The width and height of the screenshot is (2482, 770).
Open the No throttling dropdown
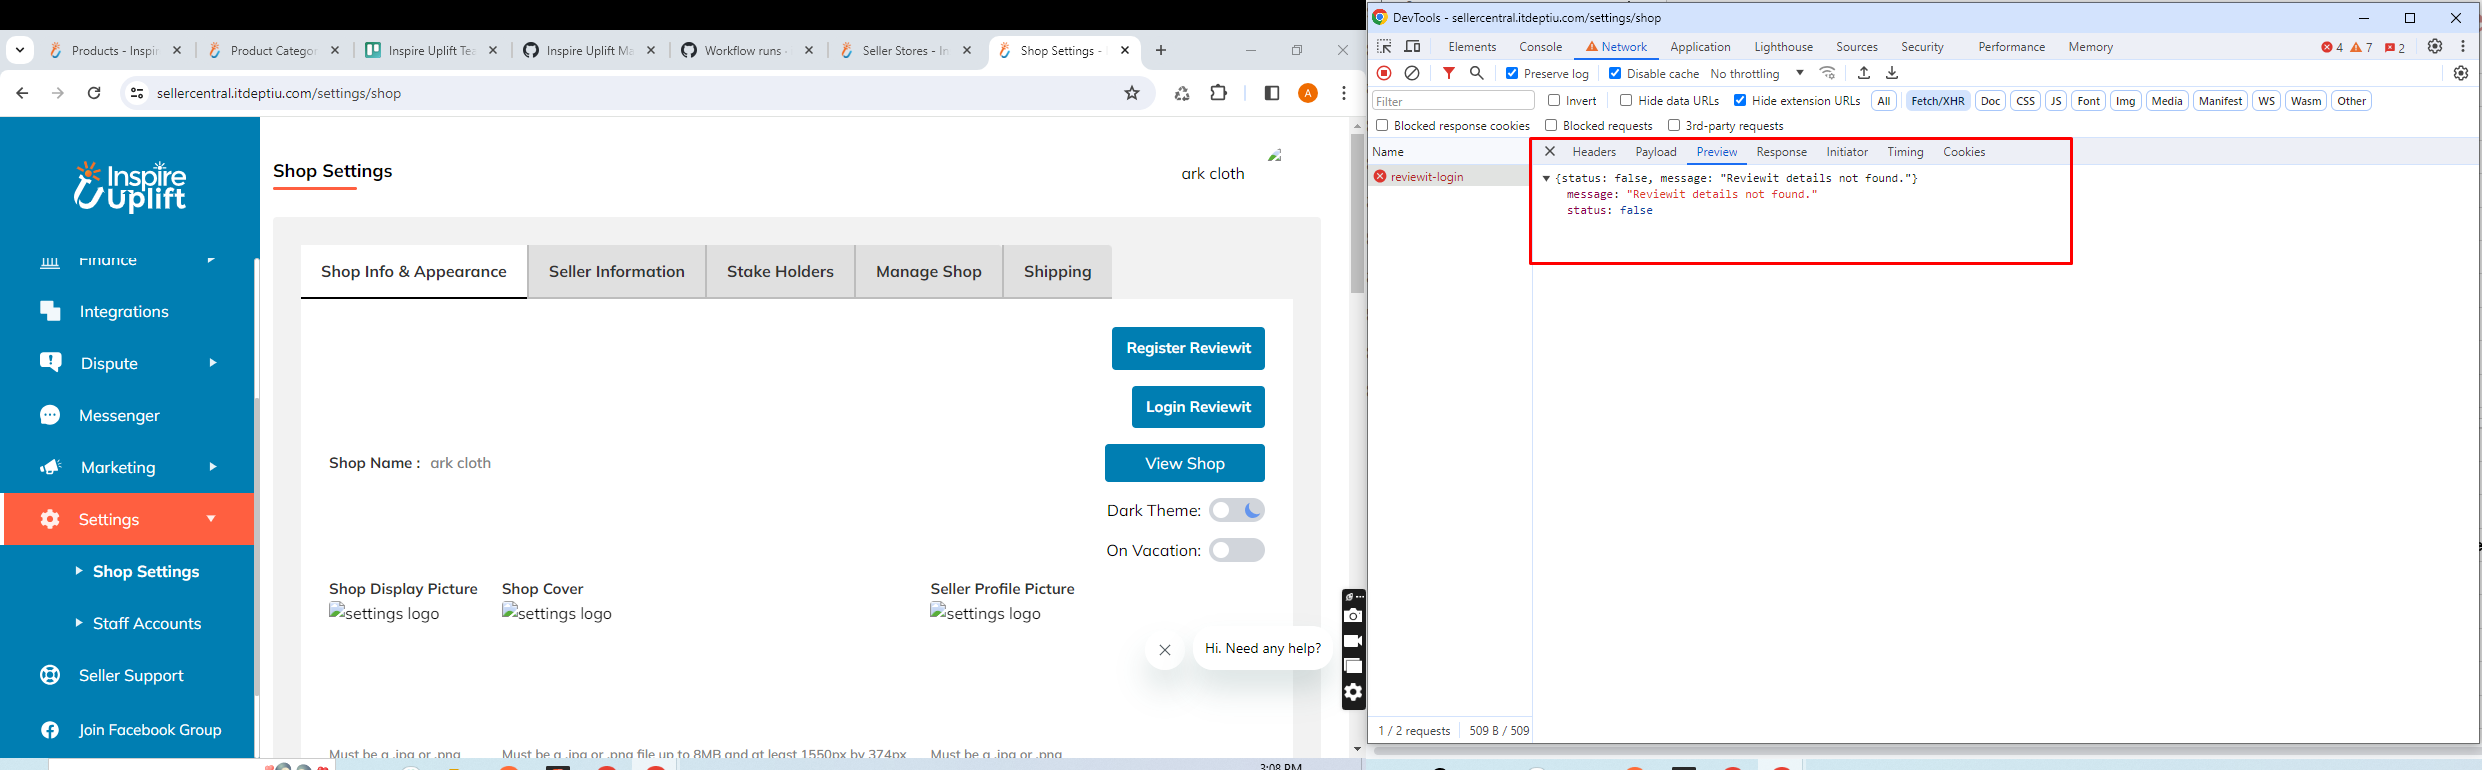(x=1756, y=73)
